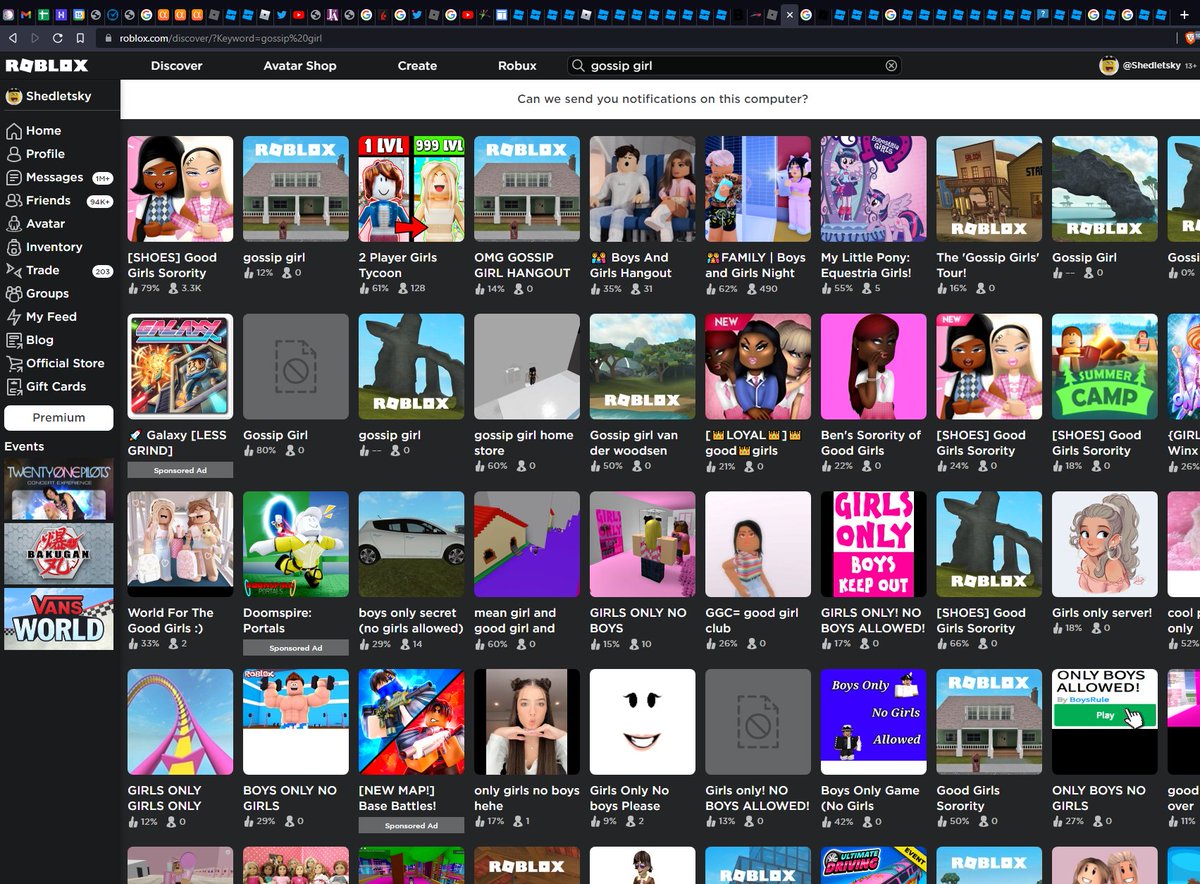
Task: Open the Galaxy [LESS GRIND] sponsored game
Action: click(180, 367)
